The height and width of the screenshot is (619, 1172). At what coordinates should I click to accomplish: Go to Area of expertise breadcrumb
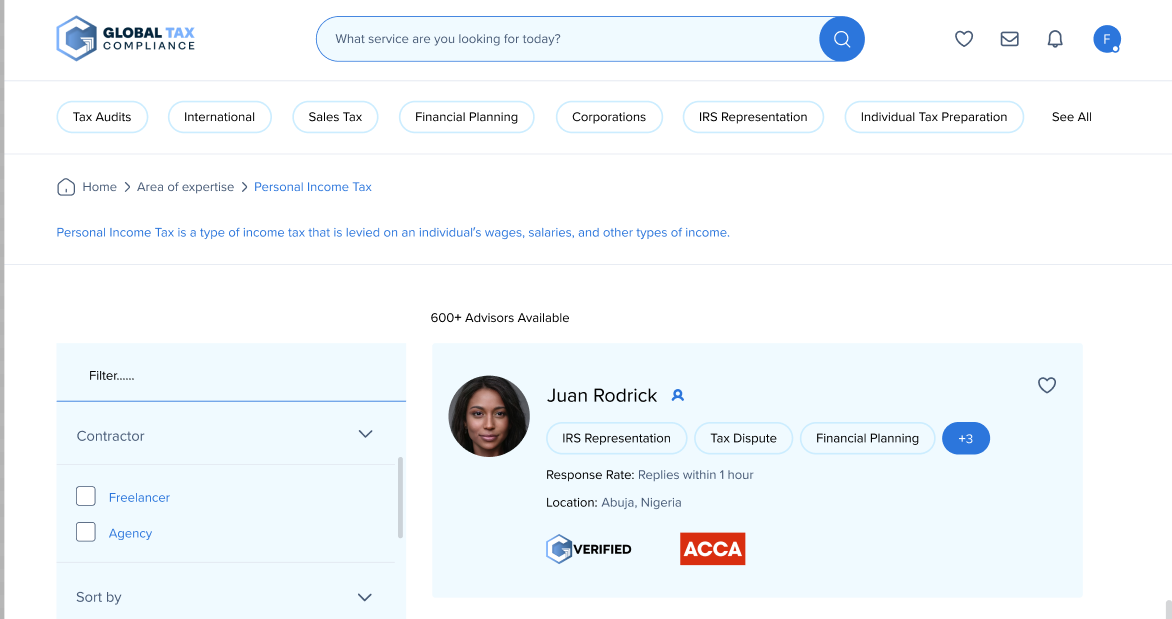[185, 187]
